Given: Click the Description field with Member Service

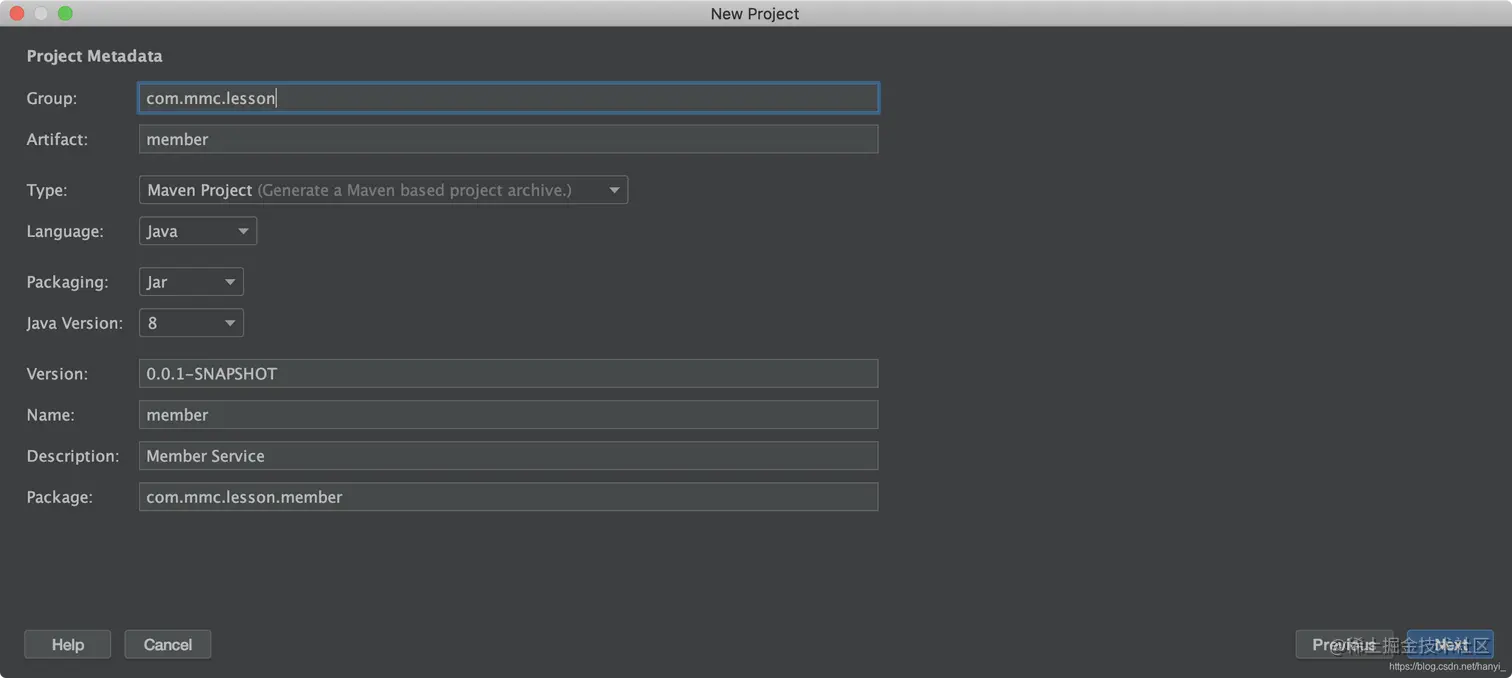Looking at the screenshot, I should [x=508, y=455].
